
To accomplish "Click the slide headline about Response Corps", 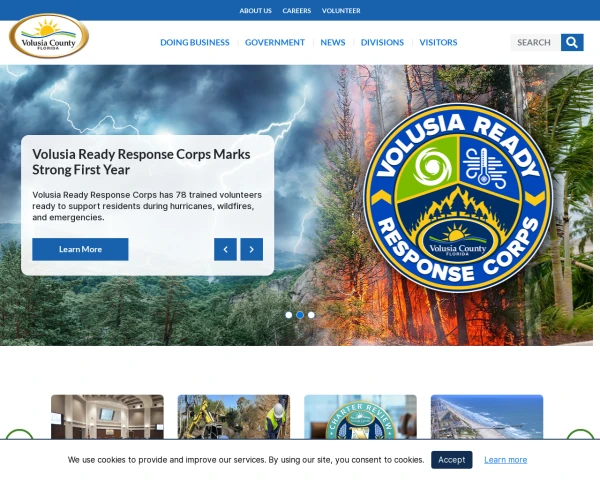I will pos(141,162).
